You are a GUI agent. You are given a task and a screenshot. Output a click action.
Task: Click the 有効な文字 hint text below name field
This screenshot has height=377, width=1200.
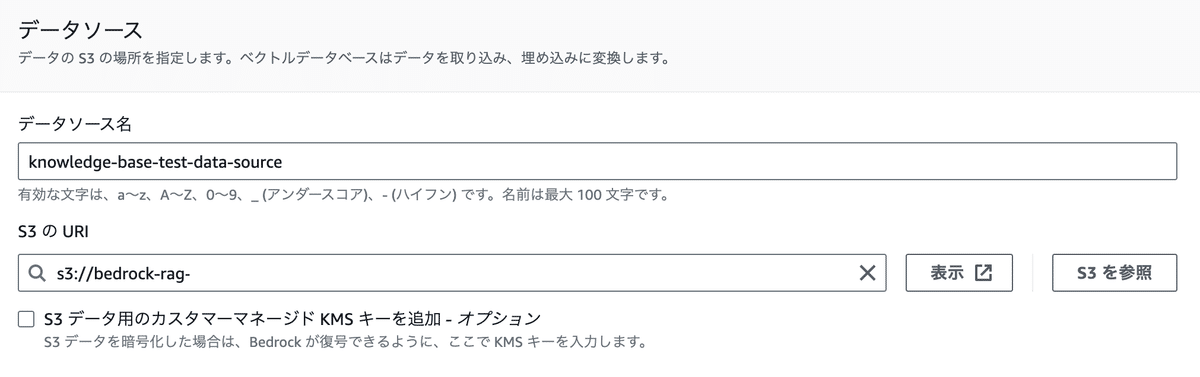click(x=343, y=194)
